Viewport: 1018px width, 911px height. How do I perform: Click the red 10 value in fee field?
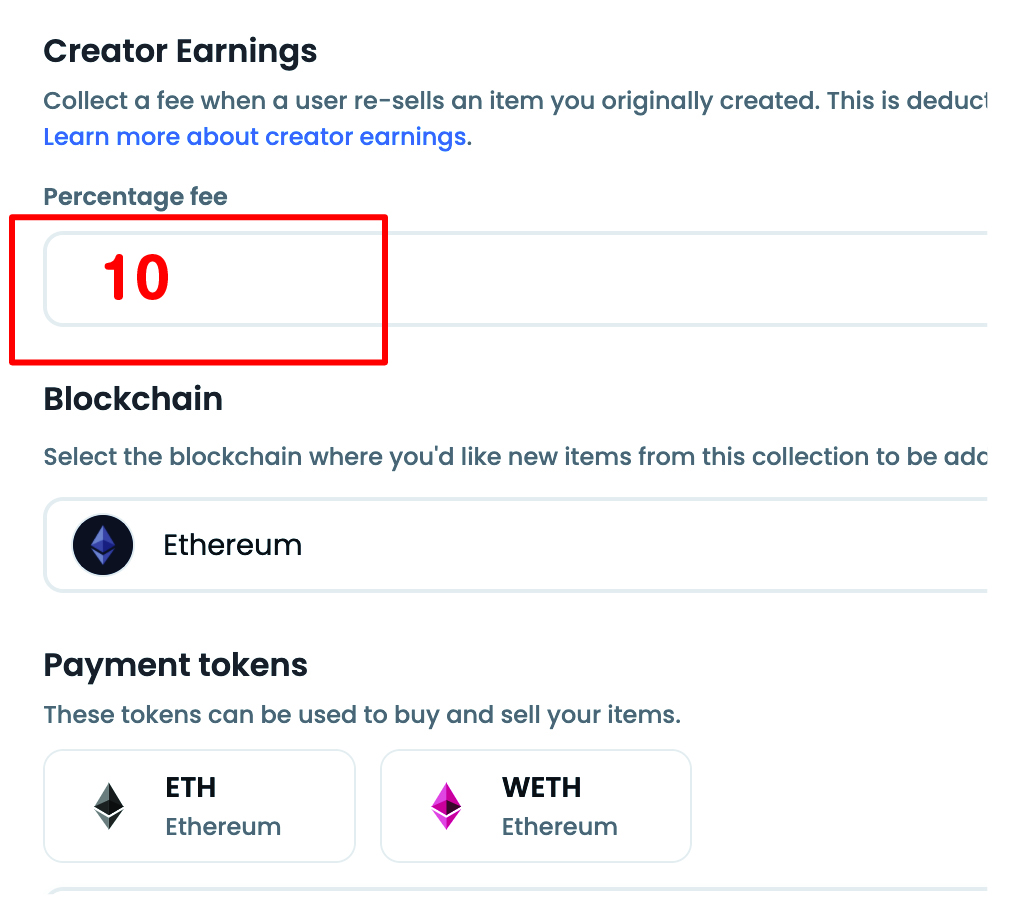[x=136, y=277]
